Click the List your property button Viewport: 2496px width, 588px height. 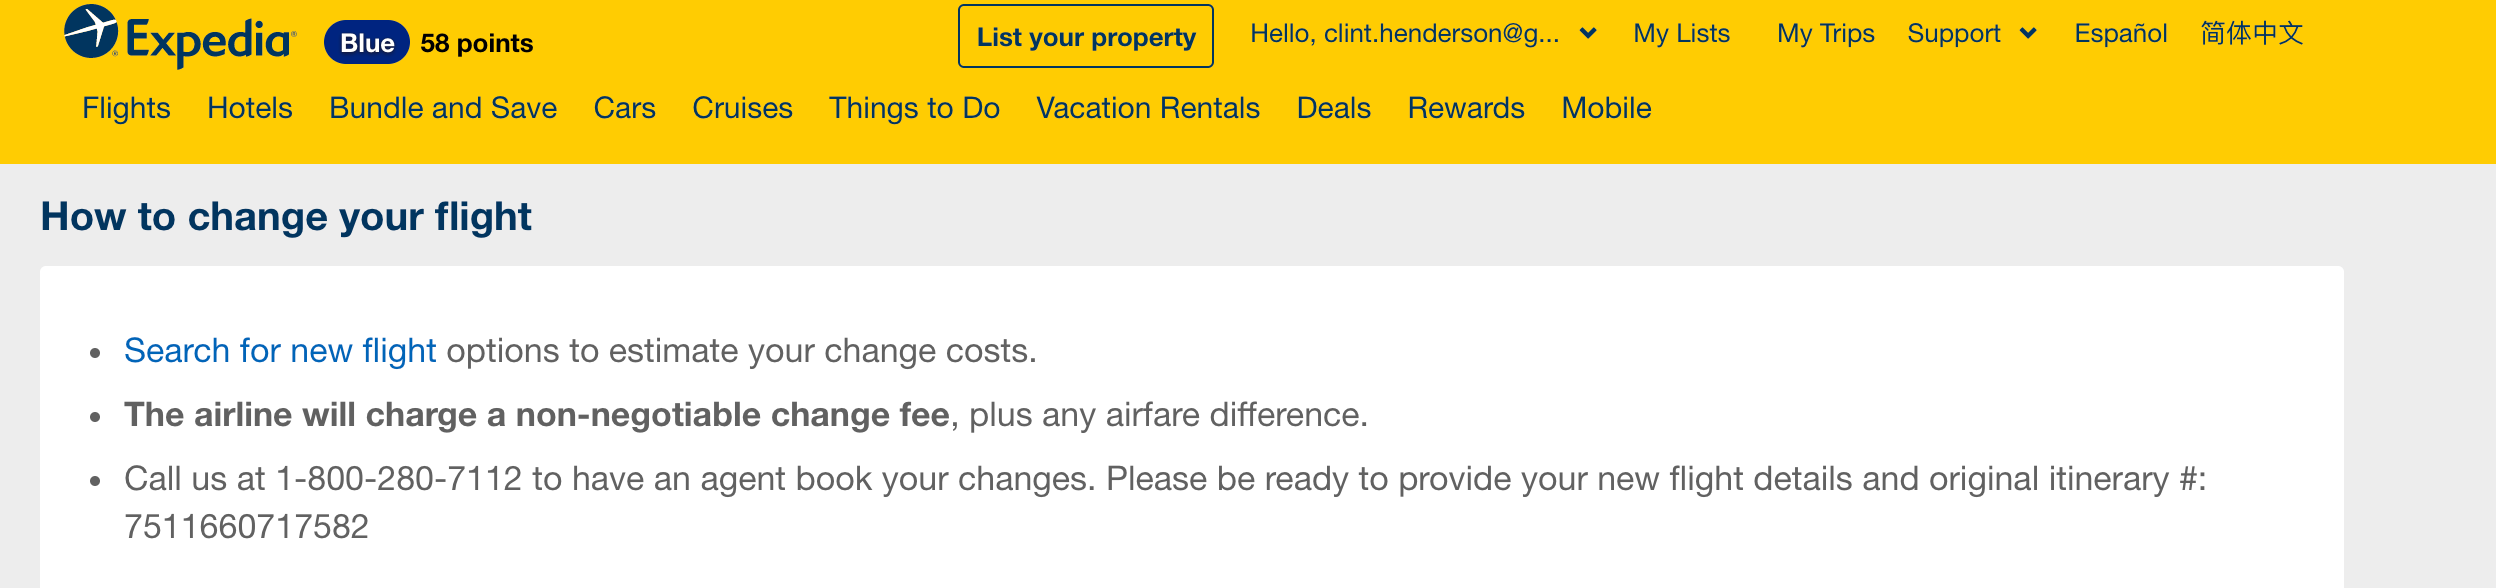(x=1085, y=37)
